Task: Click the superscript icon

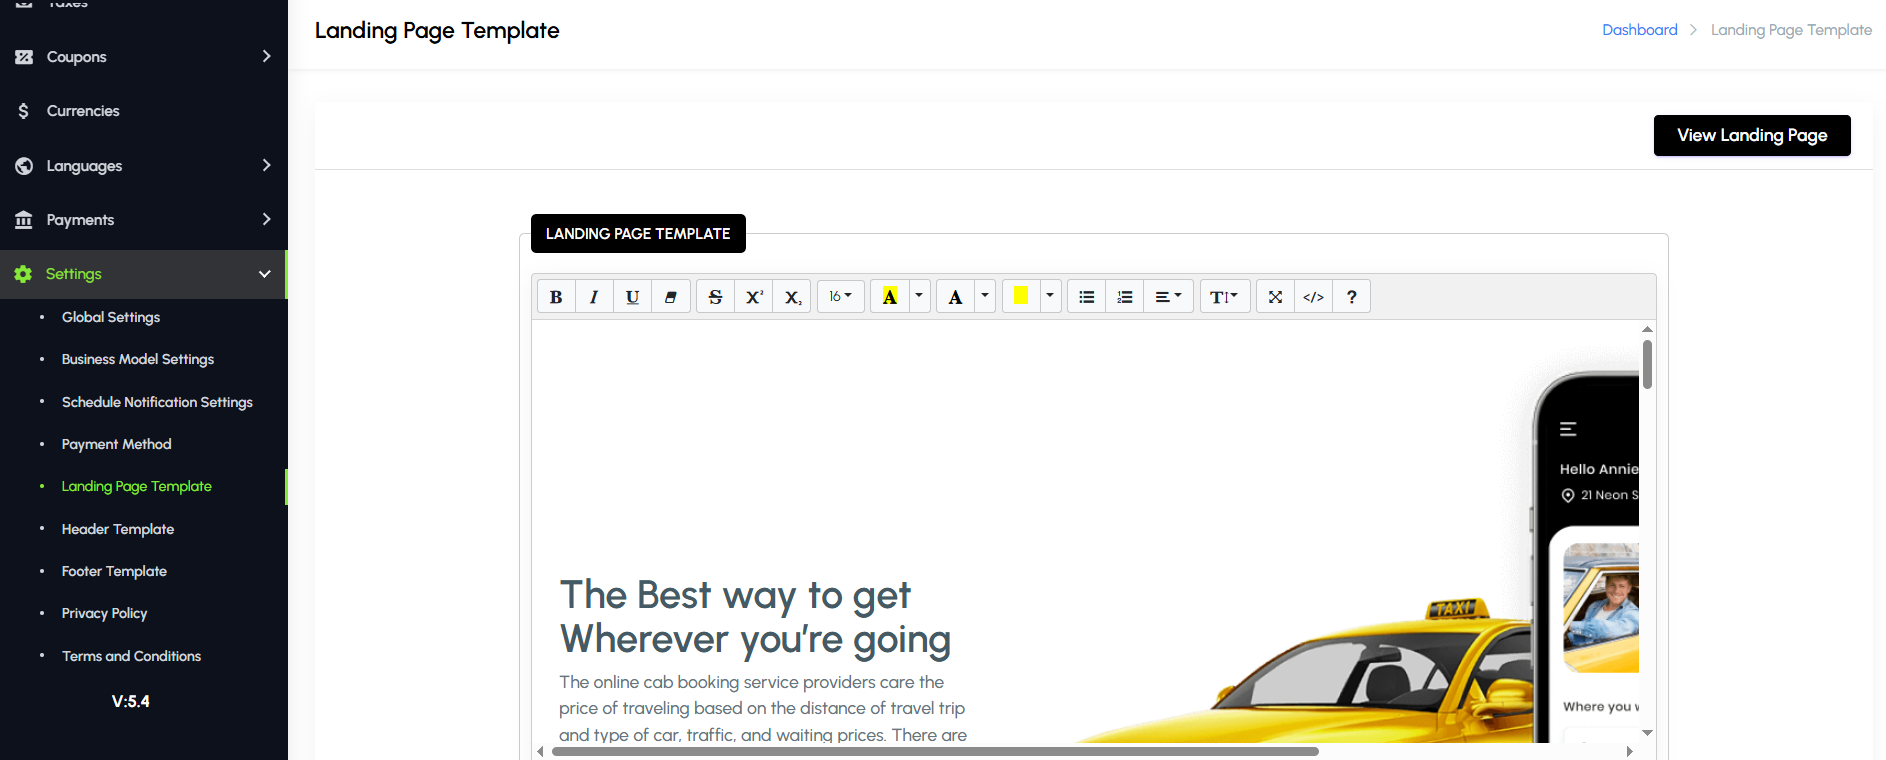Action: click(x=754, y=297)
